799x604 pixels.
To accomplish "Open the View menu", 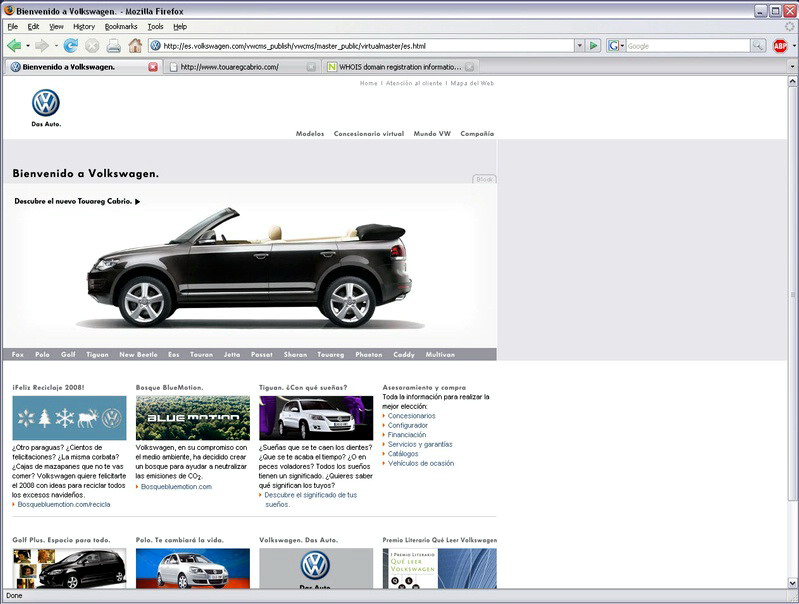I will click(56, 27).
